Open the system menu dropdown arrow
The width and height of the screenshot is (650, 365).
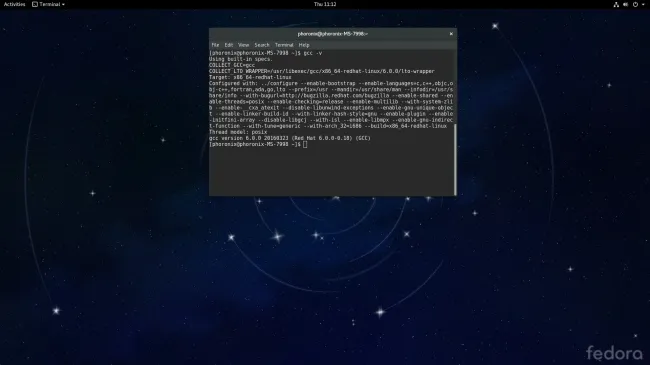643,5
